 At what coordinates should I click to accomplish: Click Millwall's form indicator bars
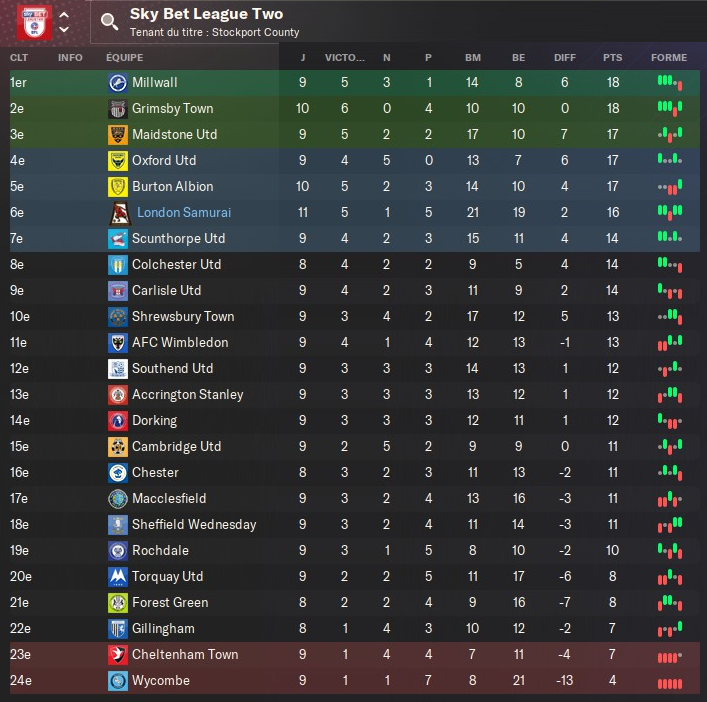pyautogui.click(x=669, y=83)
